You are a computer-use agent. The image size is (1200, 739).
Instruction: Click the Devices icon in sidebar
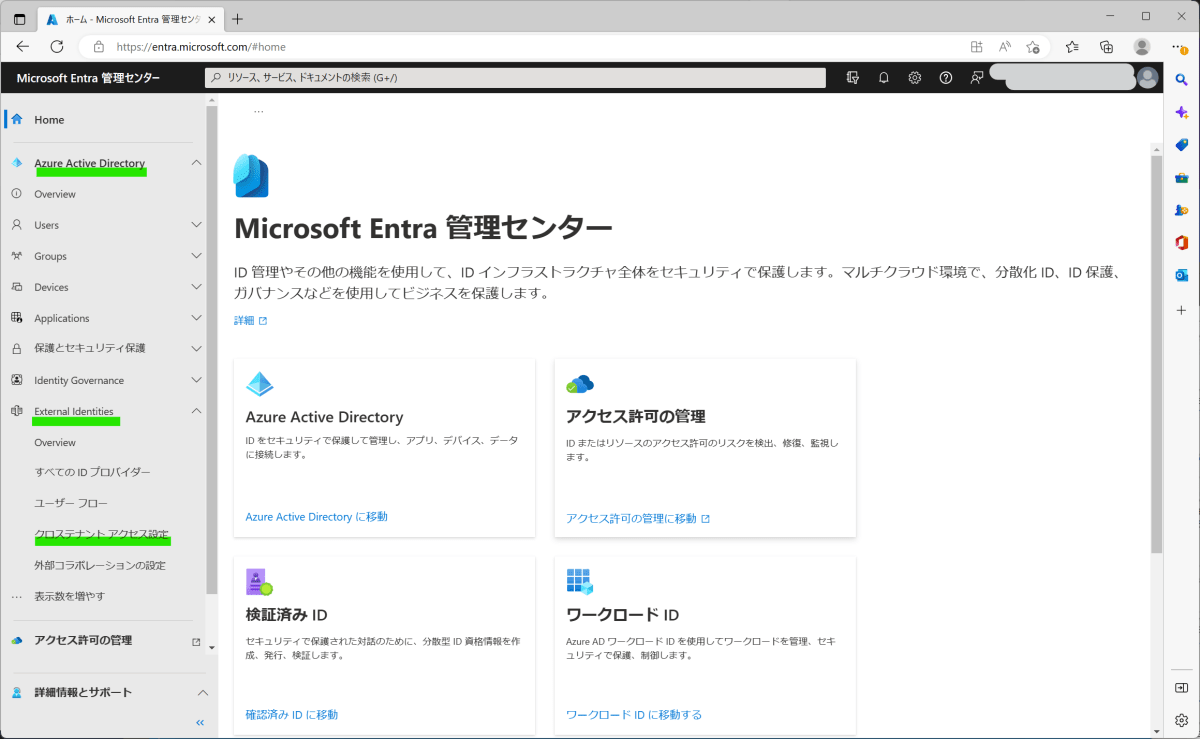coord(16,287)
